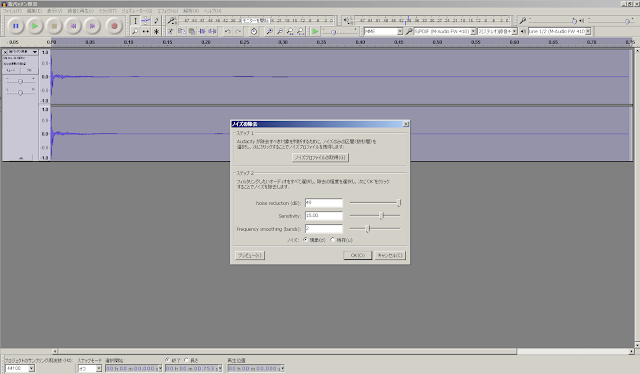Select the noise Isolate radio option

[333, 240]
